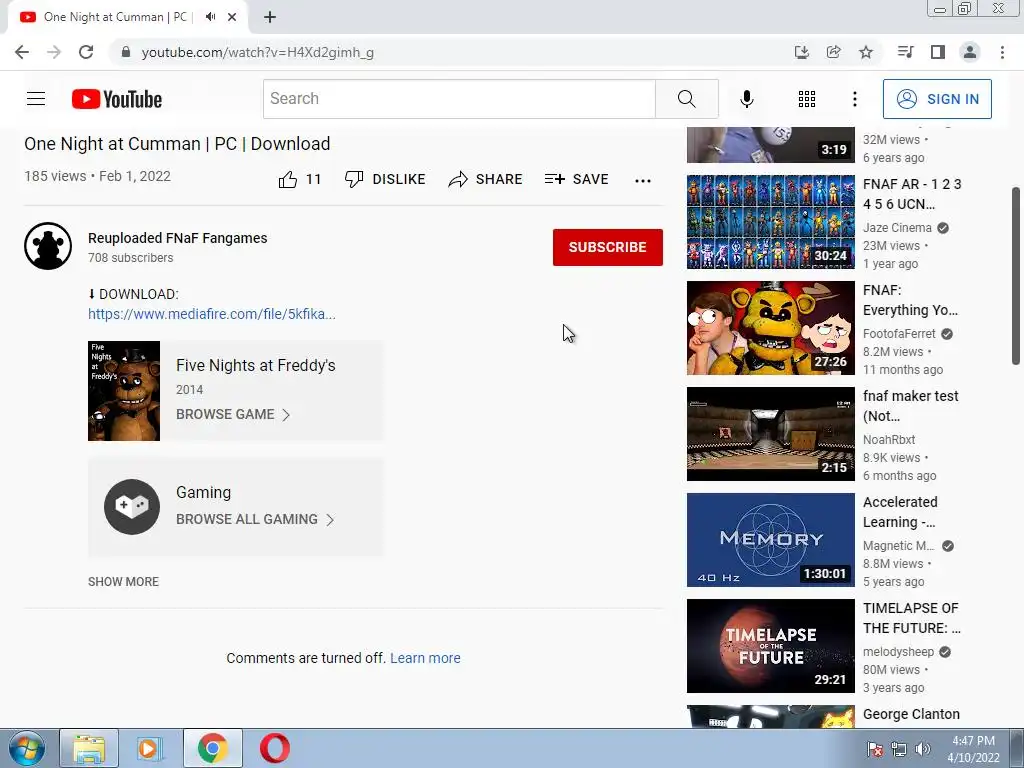Open more actions ellipsis under video
Screen dimensions: 1024x768
pos(643,181)
